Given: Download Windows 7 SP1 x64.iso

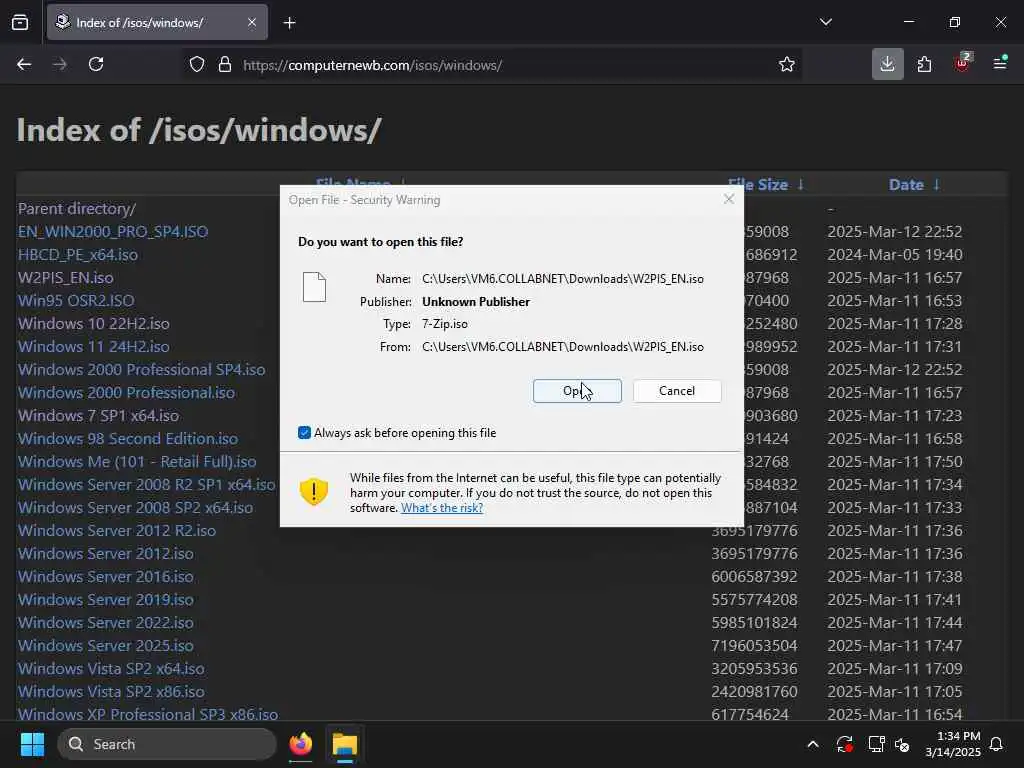Looking at the screenshot, I should pos(98,415).
